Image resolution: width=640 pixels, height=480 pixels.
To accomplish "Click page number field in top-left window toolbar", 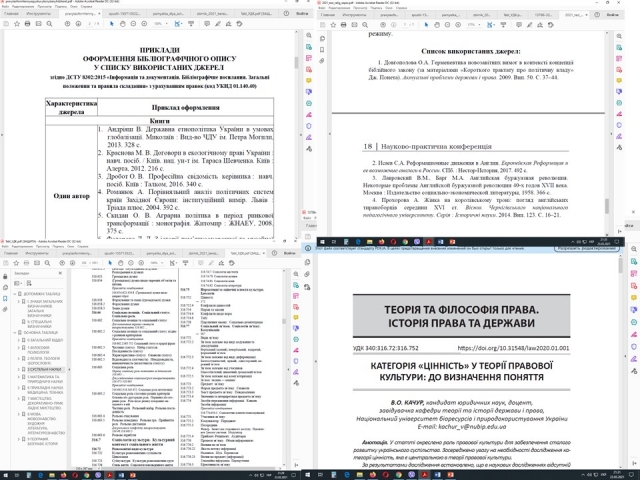I will [x=90, y=24].
